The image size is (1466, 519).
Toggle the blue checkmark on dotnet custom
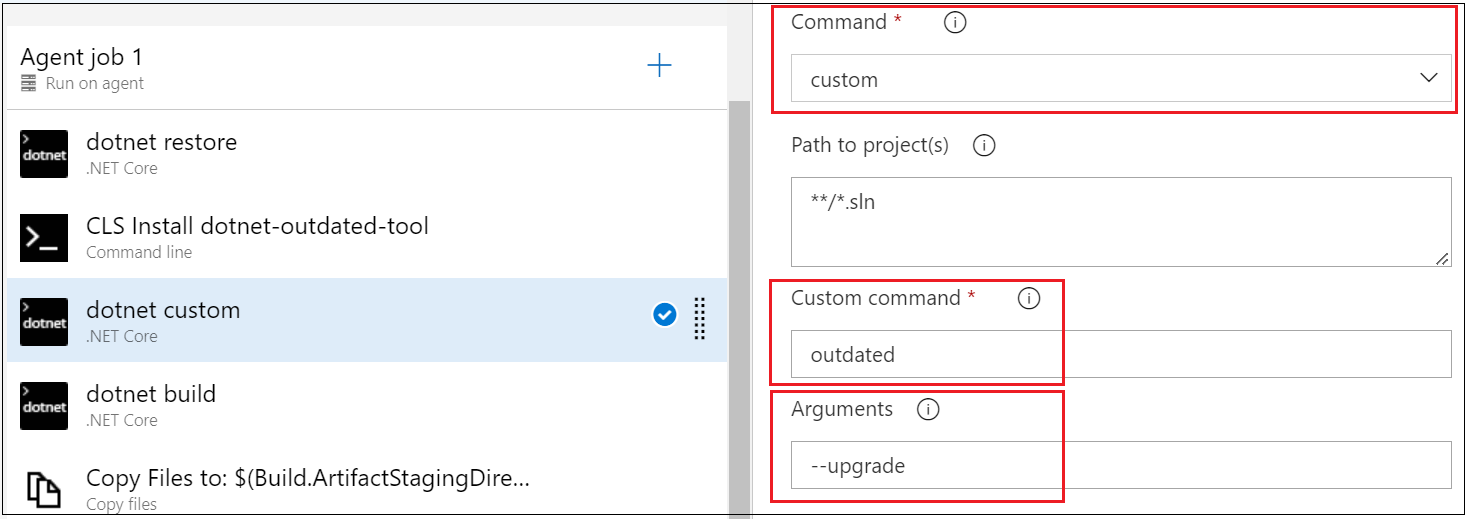point(664,315)
